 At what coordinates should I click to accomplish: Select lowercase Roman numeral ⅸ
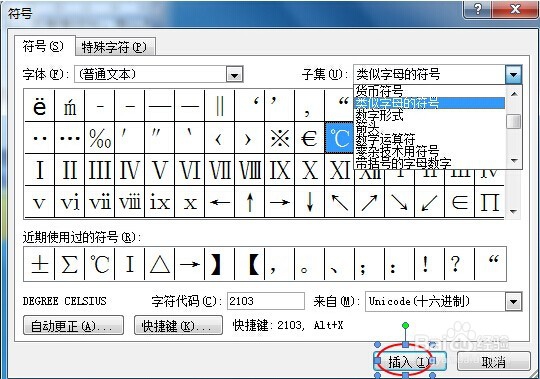tap(159, 202)
